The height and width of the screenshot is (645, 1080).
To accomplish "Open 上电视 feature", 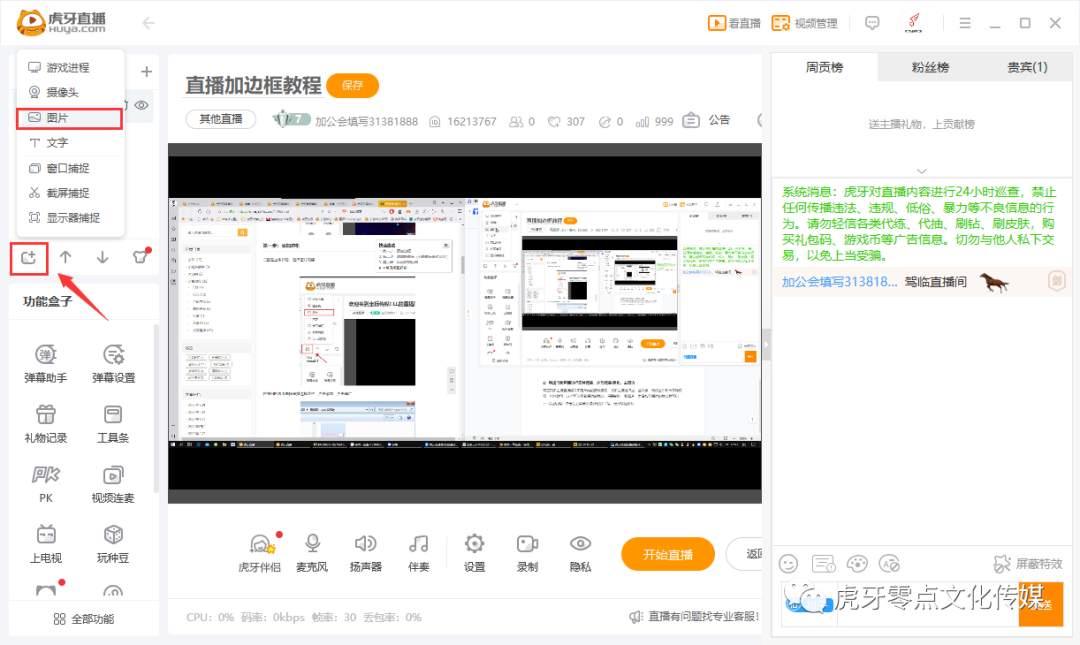I will (46, 544).
